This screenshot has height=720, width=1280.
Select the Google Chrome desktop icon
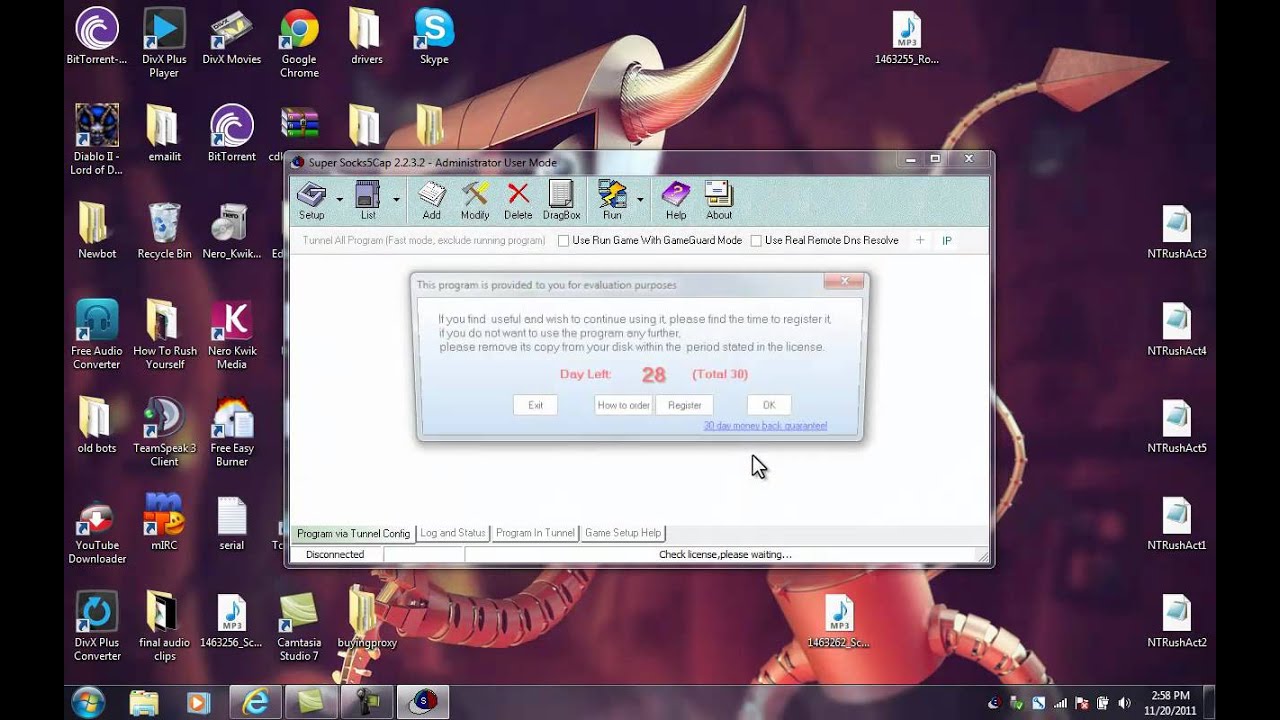[299, 43]
